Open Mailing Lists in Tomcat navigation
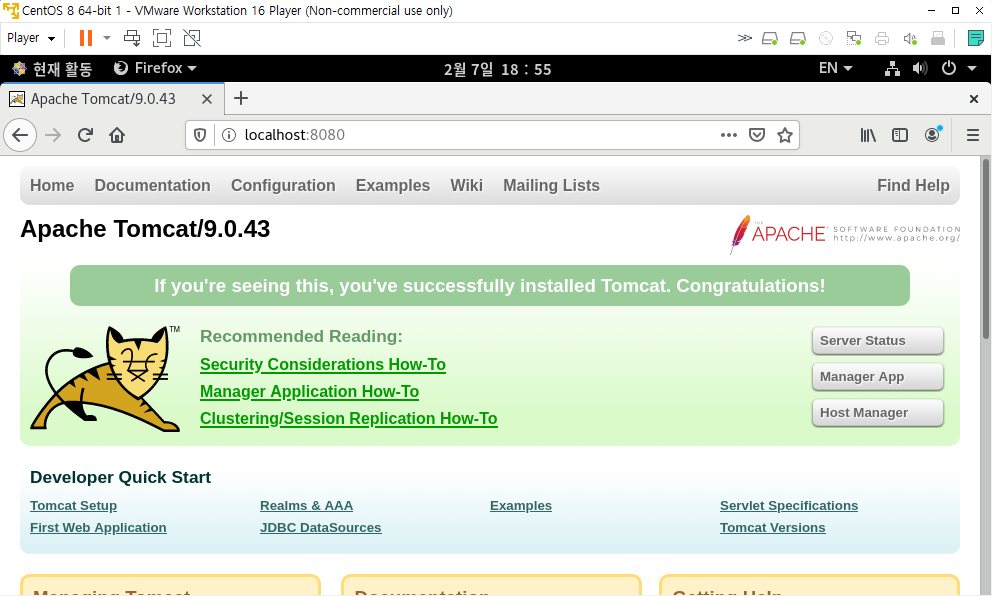This screenshot has height=596, width=992. point(551,185)
